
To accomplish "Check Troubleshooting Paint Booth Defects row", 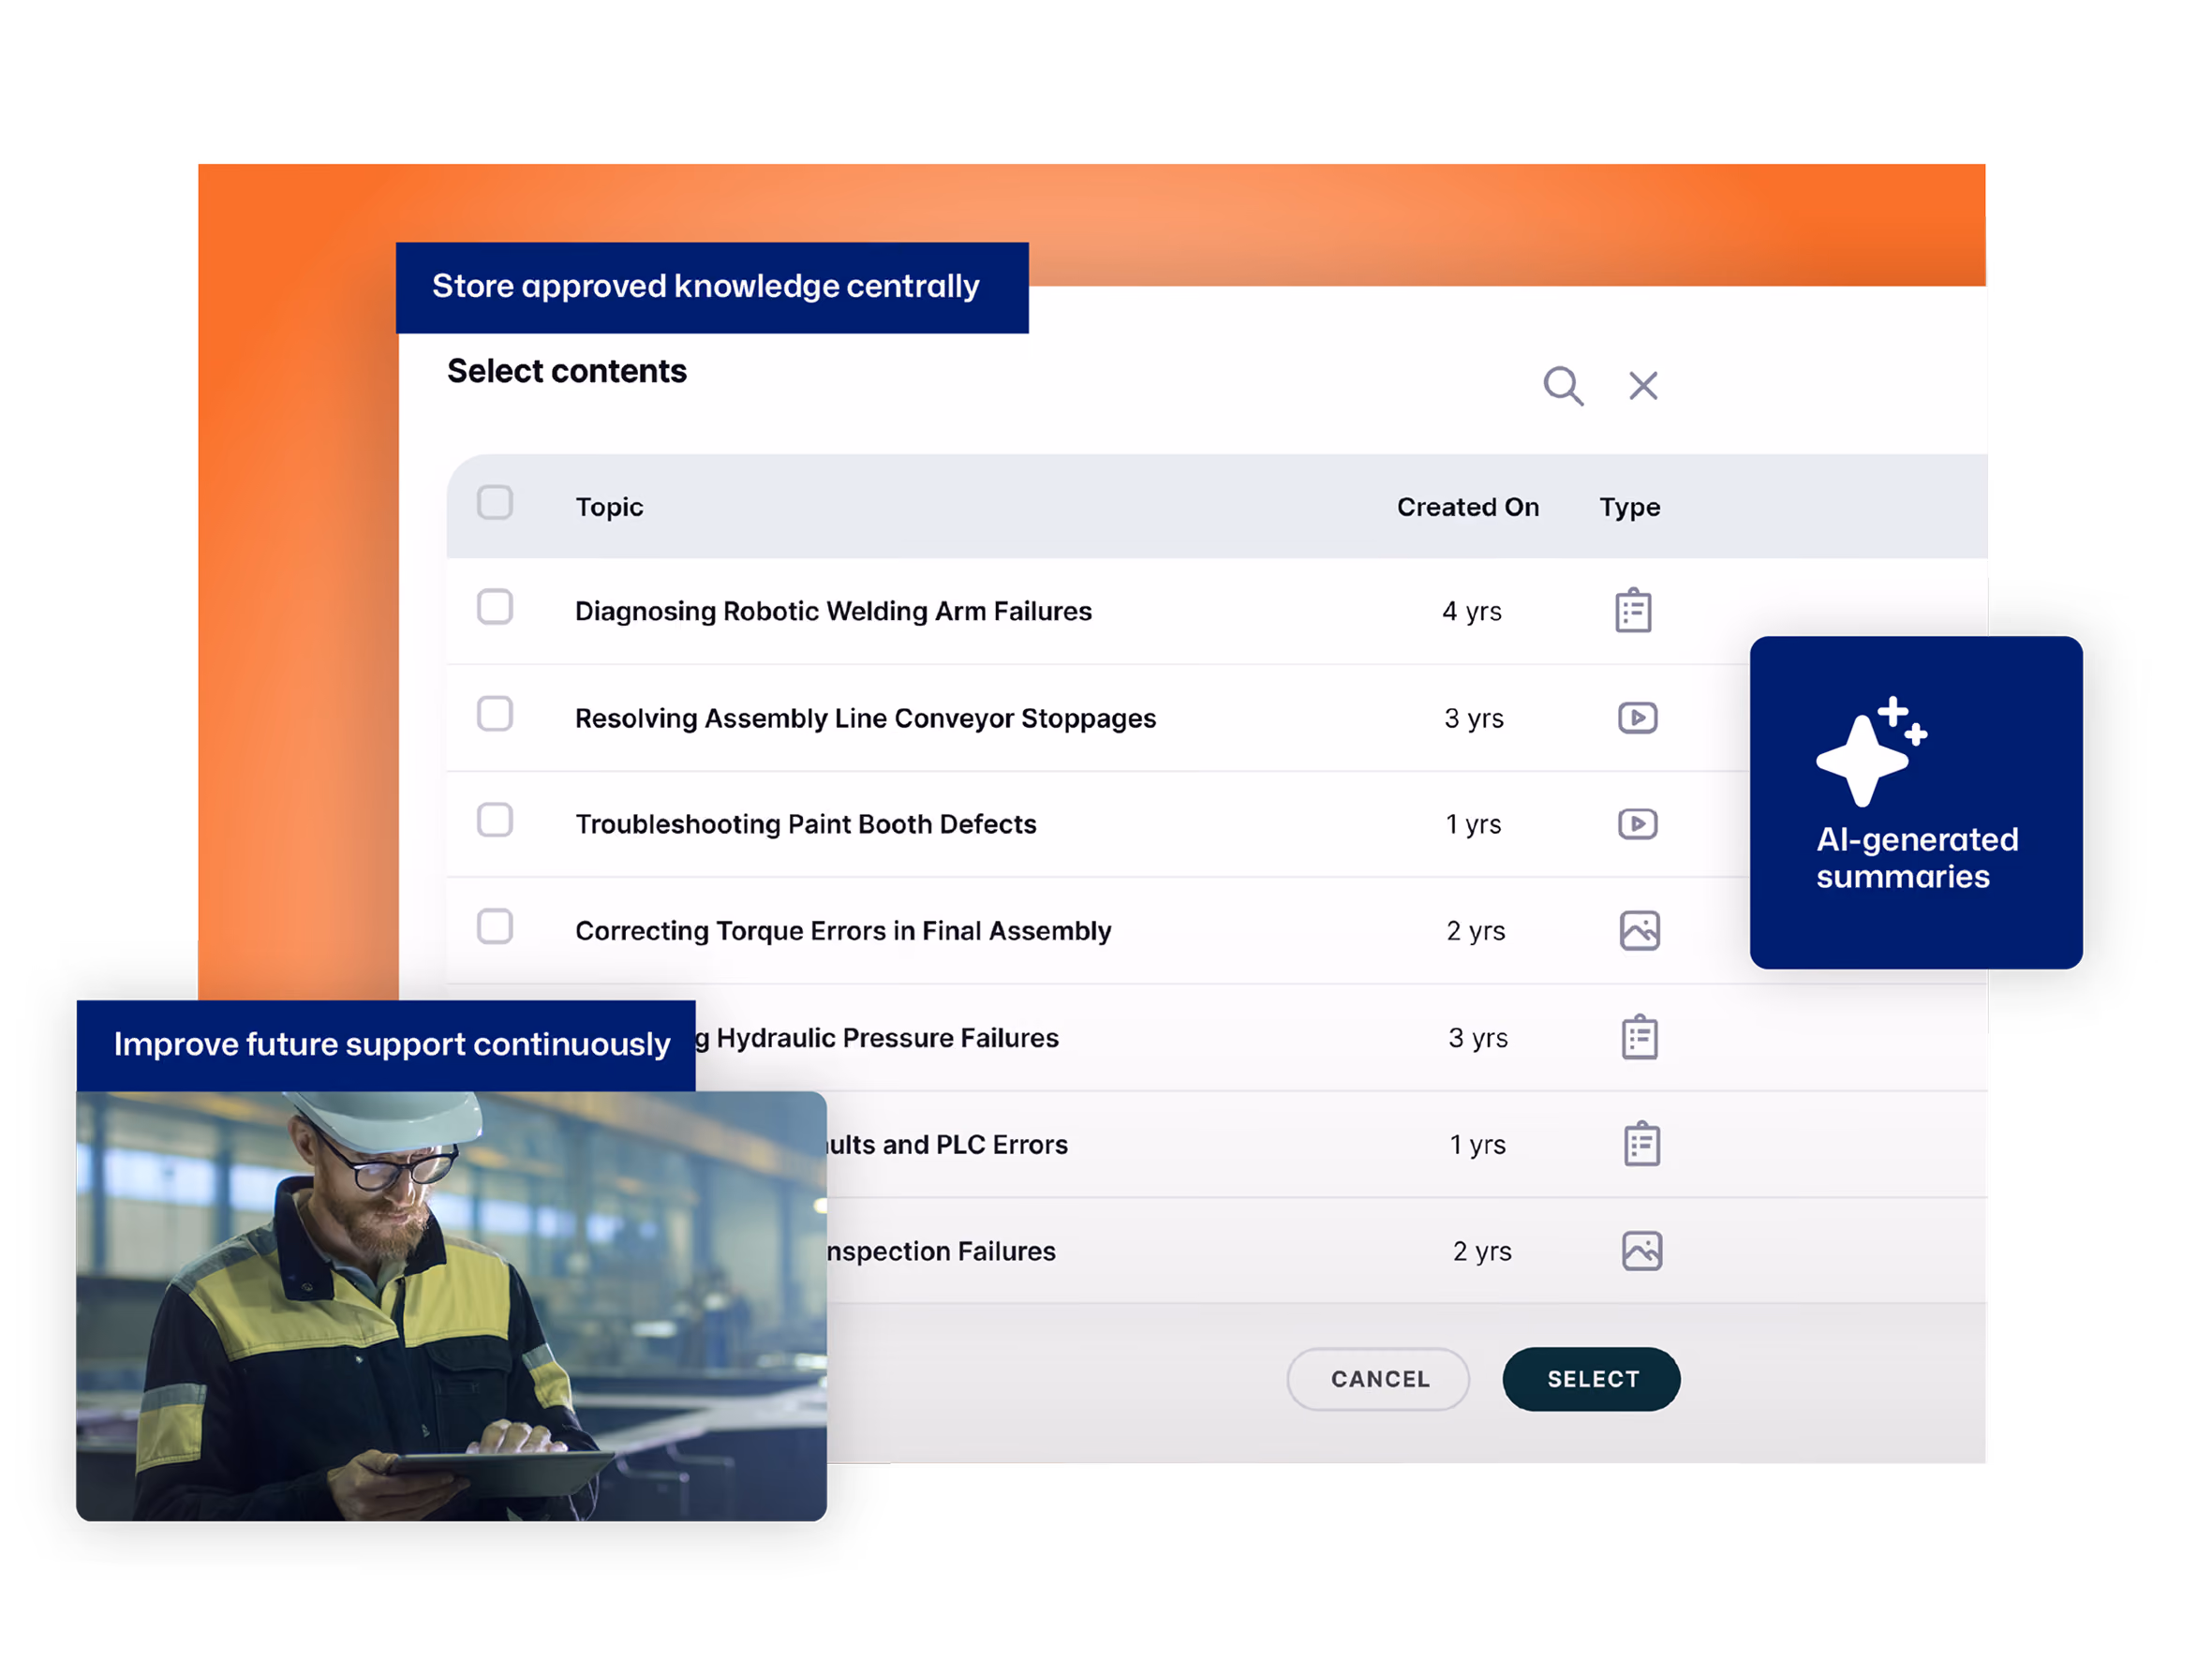I will tap(495, 820).
